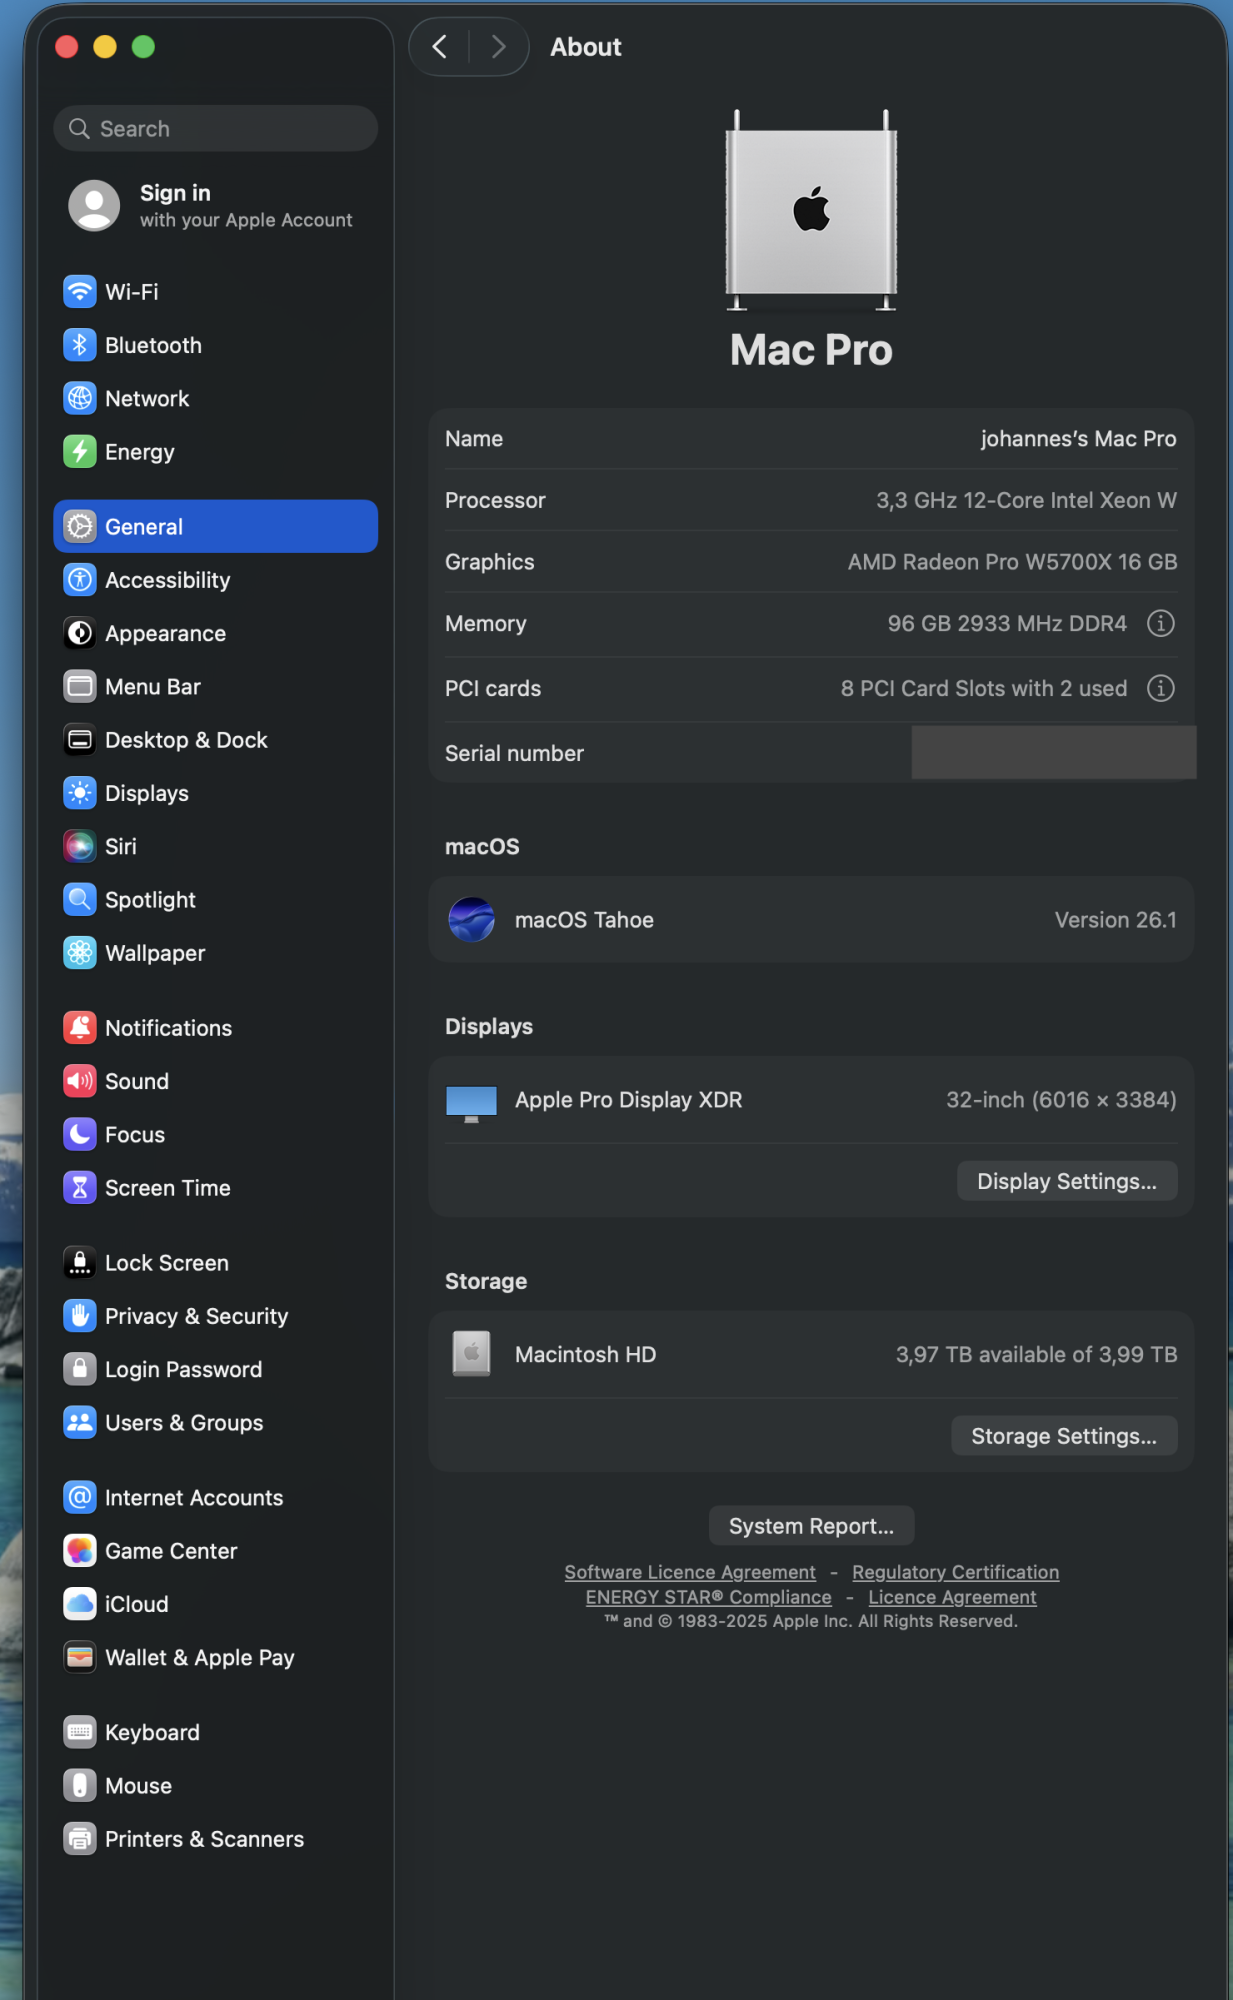The image size is (1233, 2000).
Task: Open Software Licence Agreement link
Action: (x=690, y=1572)
